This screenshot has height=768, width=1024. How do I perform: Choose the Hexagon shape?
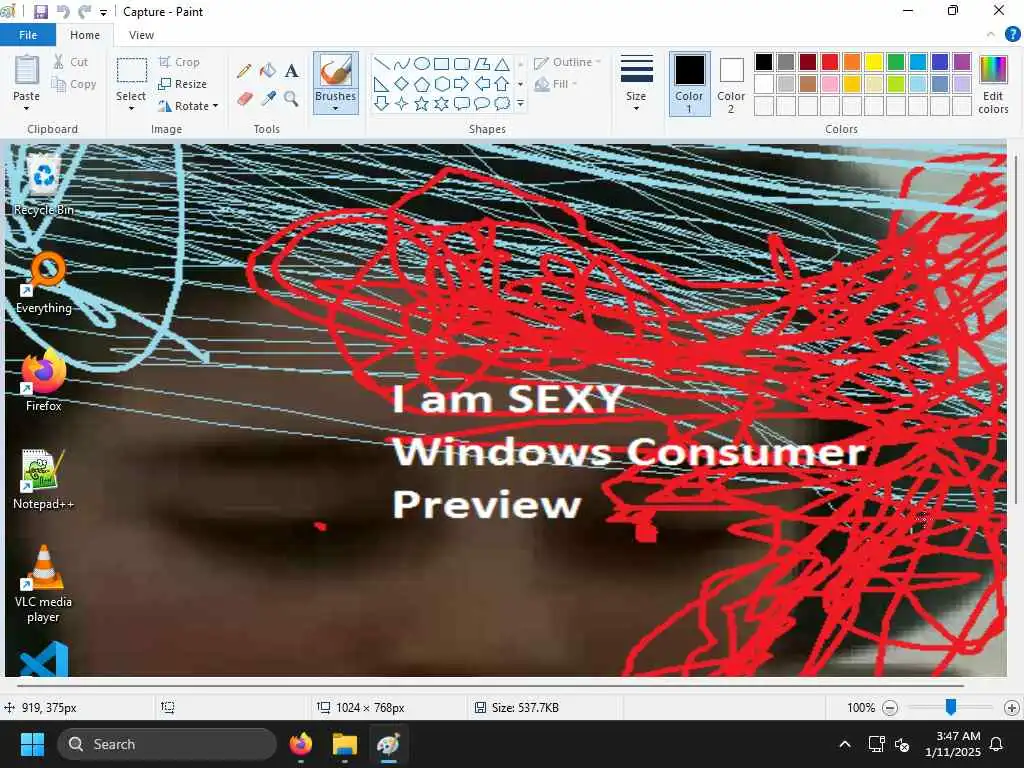(x=441, y=84)
